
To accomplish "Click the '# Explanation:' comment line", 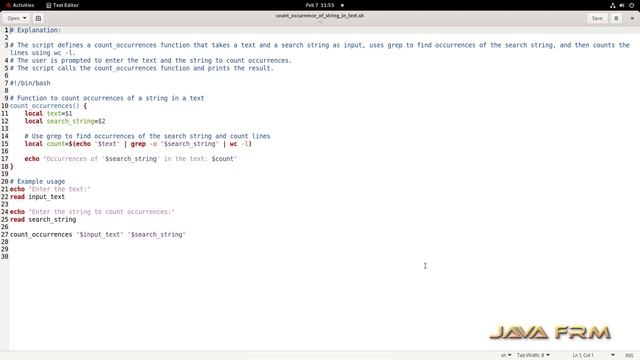I will coord(36,30).
